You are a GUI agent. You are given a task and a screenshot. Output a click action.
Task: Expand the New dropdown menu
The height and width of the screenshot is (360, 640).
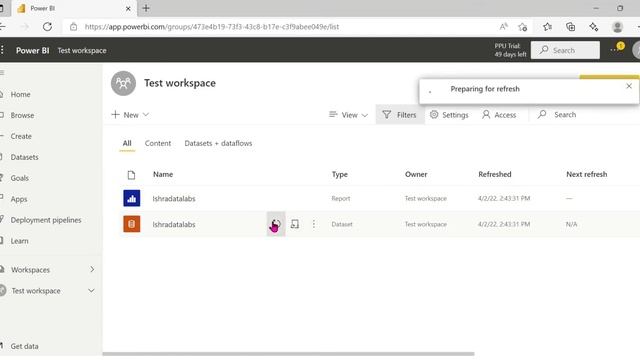(130, 115)
